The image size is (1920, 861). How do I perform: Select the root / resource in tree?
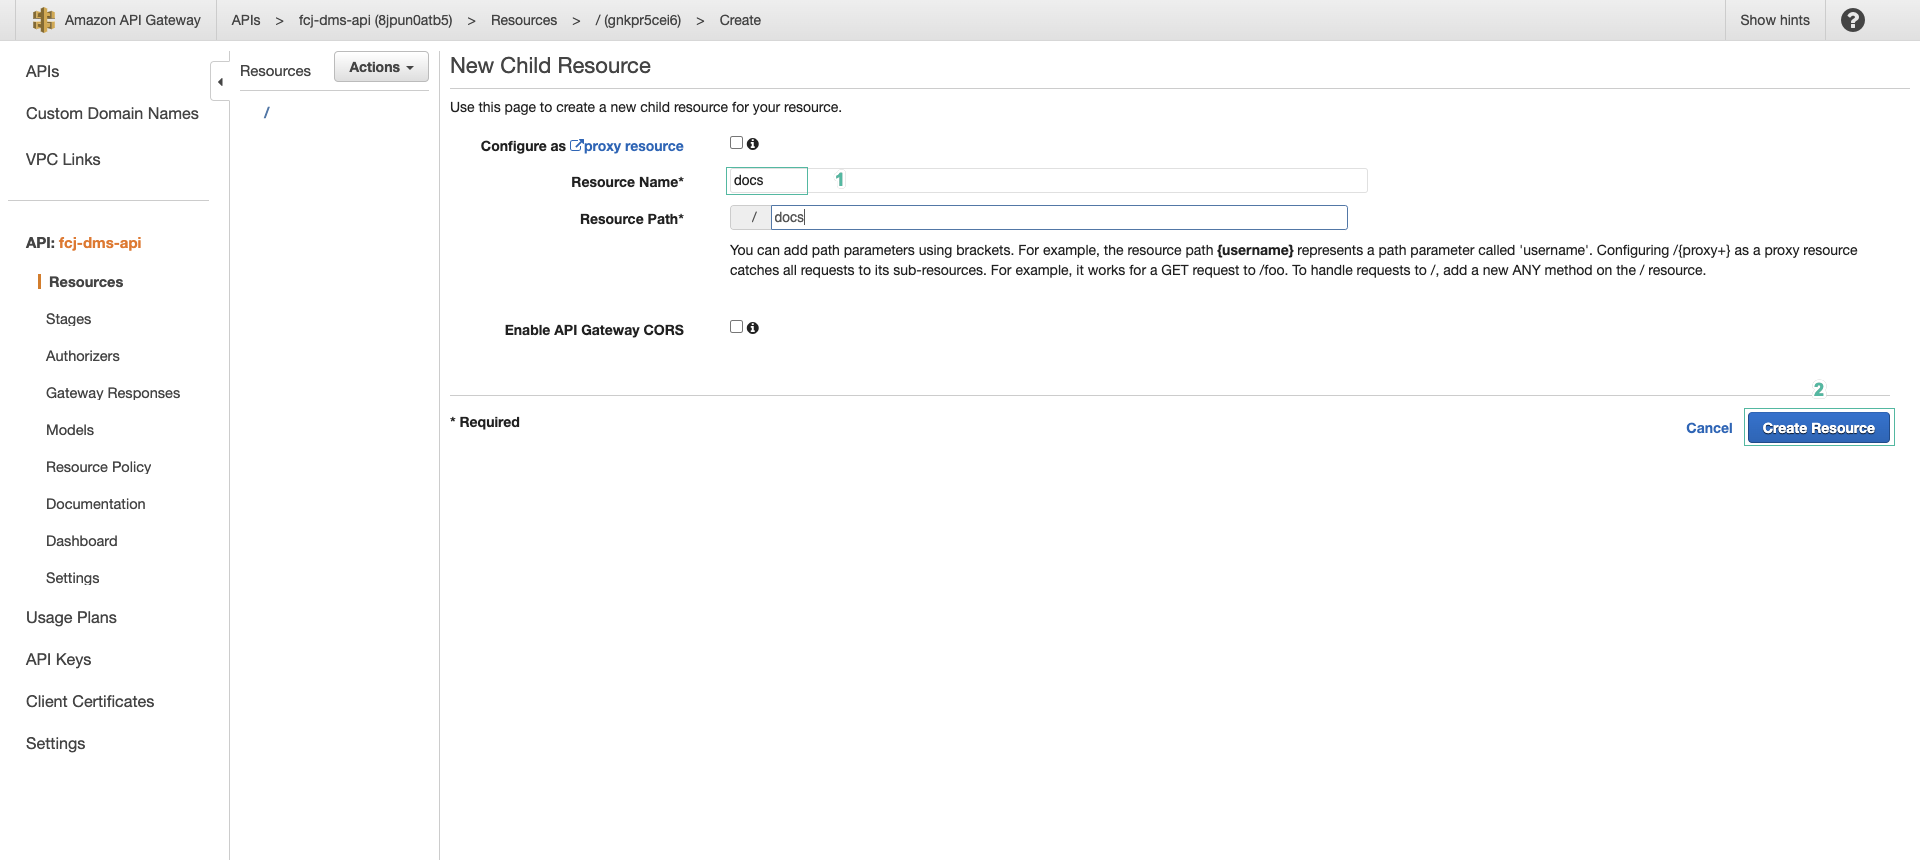[267, 112]
